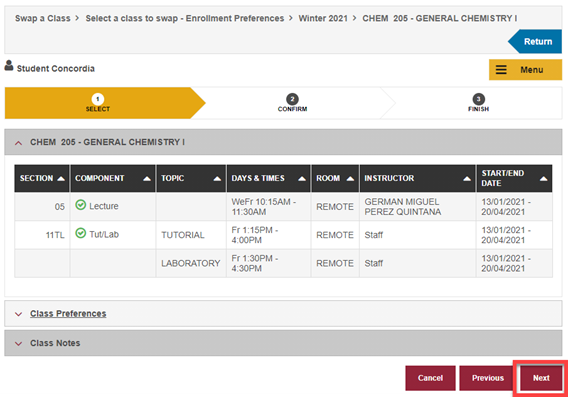Click green check icon beside Lecture
568x397 pixels.
(80, 205)
